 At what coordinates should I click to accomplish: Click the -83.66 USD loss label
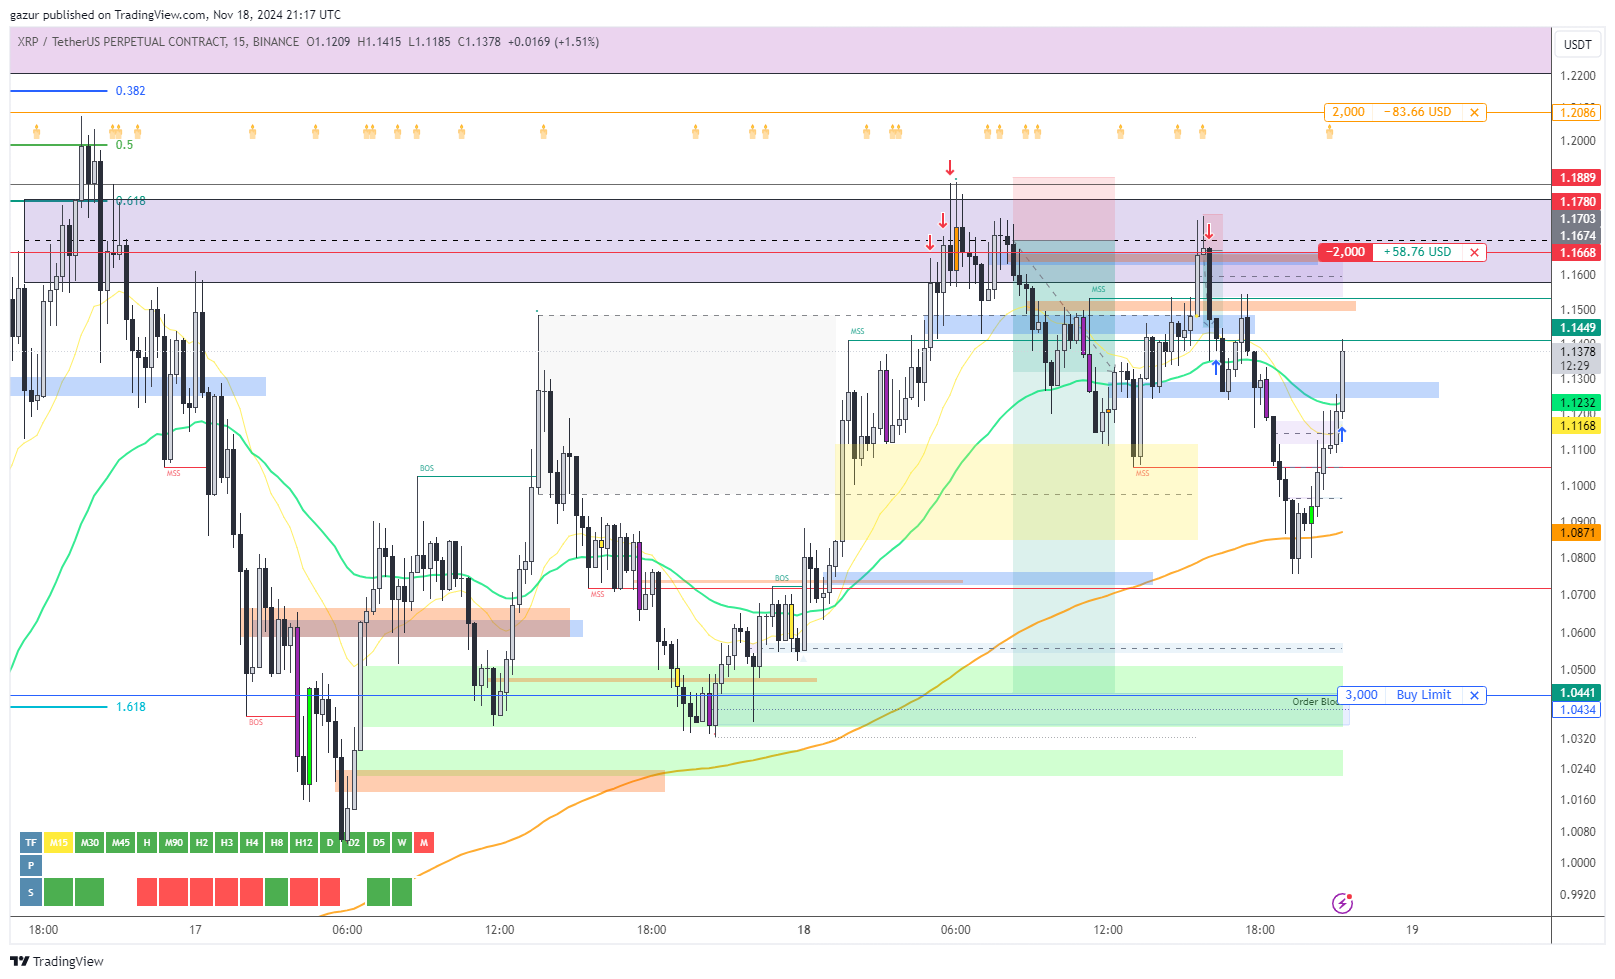pos(1418,112)
